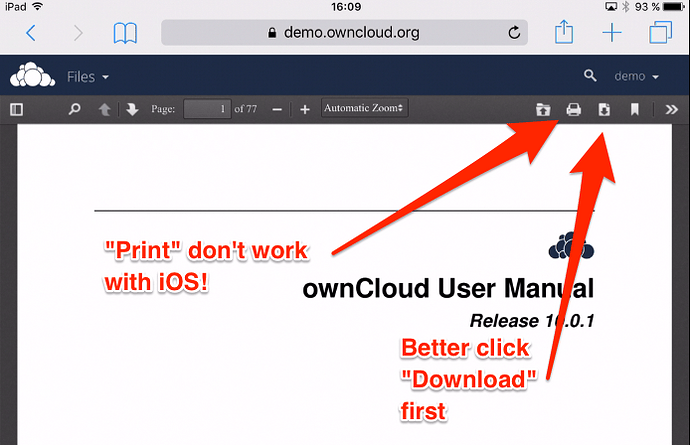
Task: Click the Print icon in PDF toolbar
Action: (x=573, y=109)
